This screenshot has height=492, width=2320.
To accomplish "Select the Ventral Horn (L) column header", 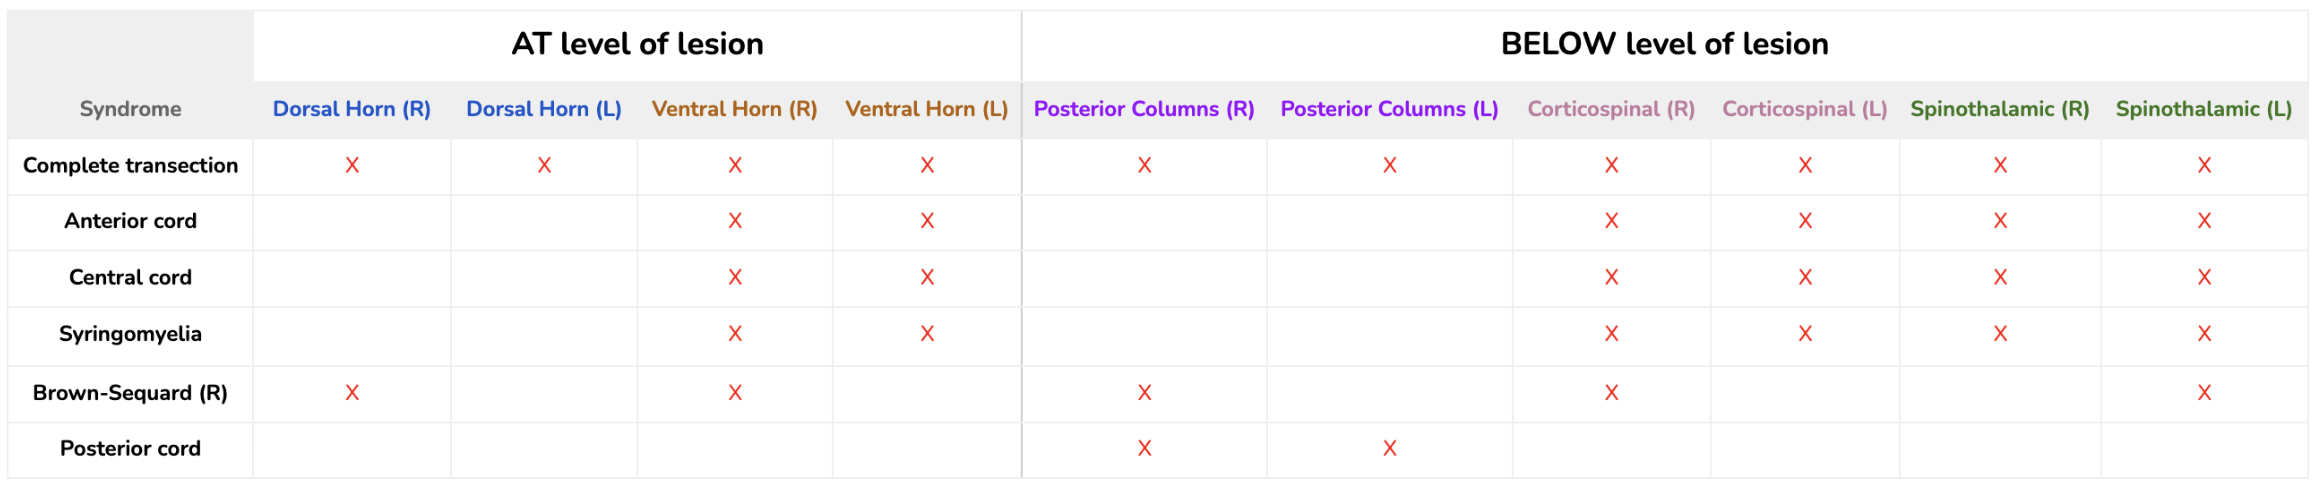I will pyautogui.click(x=926, y=109).
